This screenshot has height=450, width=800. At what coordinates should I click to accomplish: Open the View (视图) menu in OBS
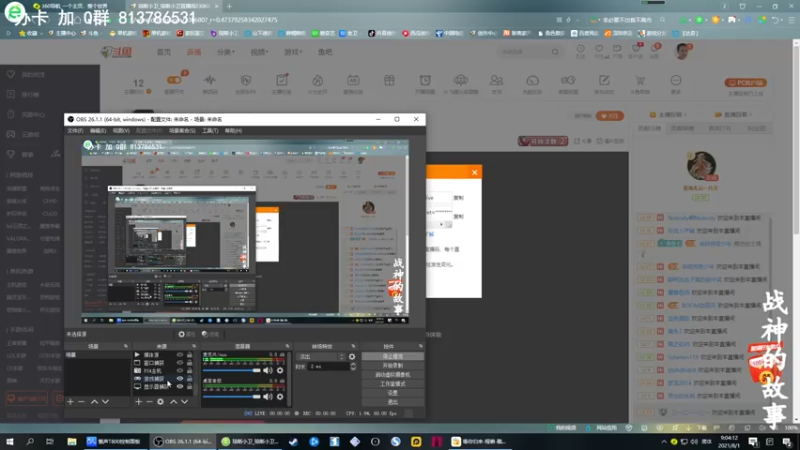pyautogui.click(x=121, y=131)
